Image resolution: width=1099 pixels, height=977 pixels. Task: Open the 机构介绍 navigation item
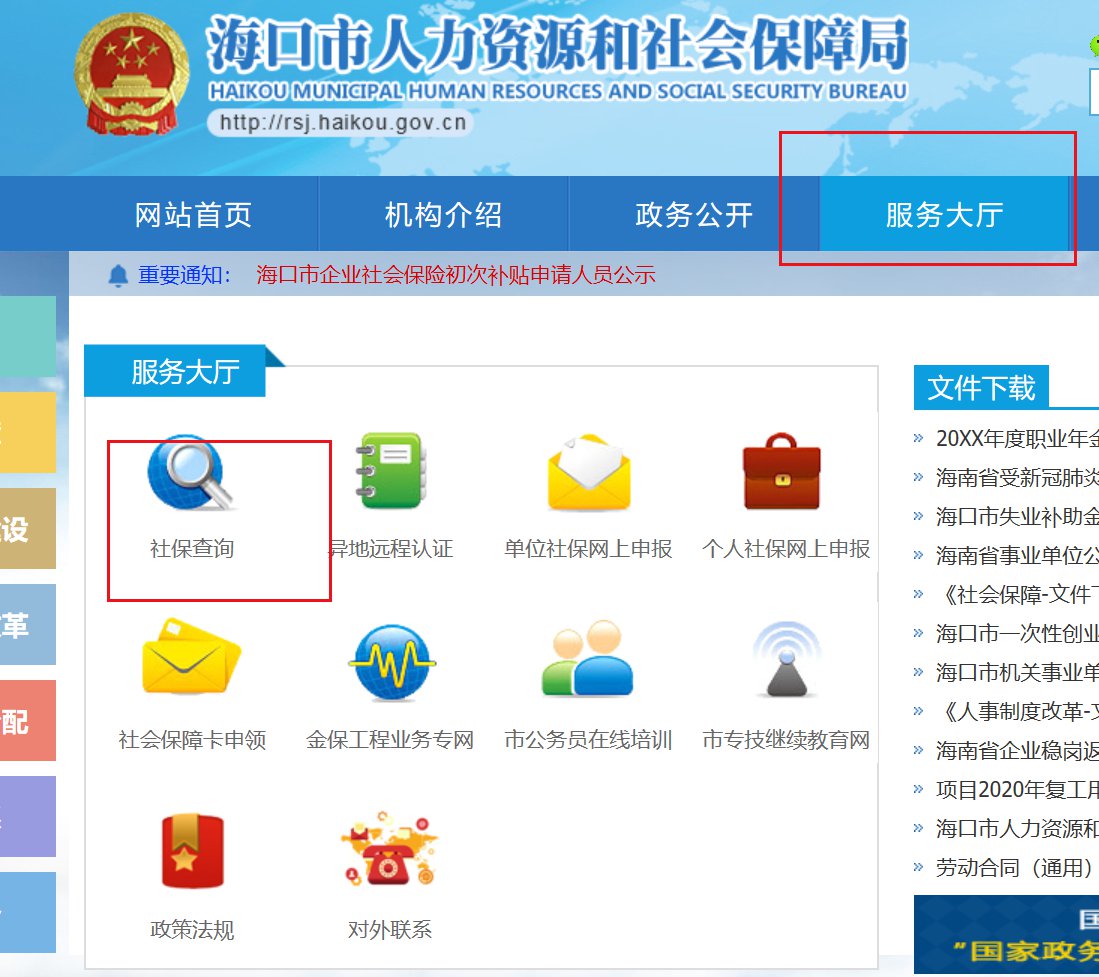[443, 214]
